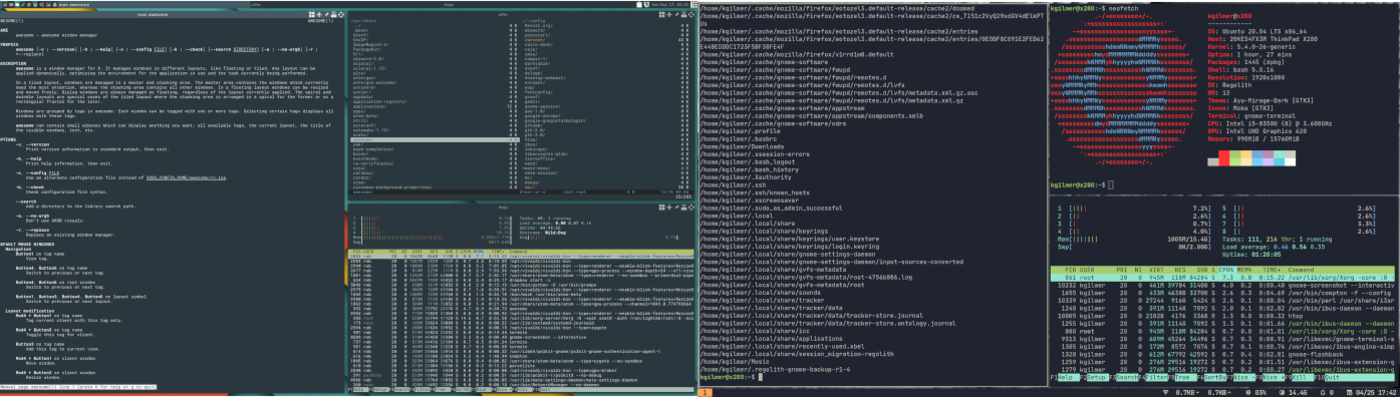Select the /usr/bin/compton process row
The height and width of the screenshot is (397, 1400).
pyautogui.click(x=1224, y=293)
